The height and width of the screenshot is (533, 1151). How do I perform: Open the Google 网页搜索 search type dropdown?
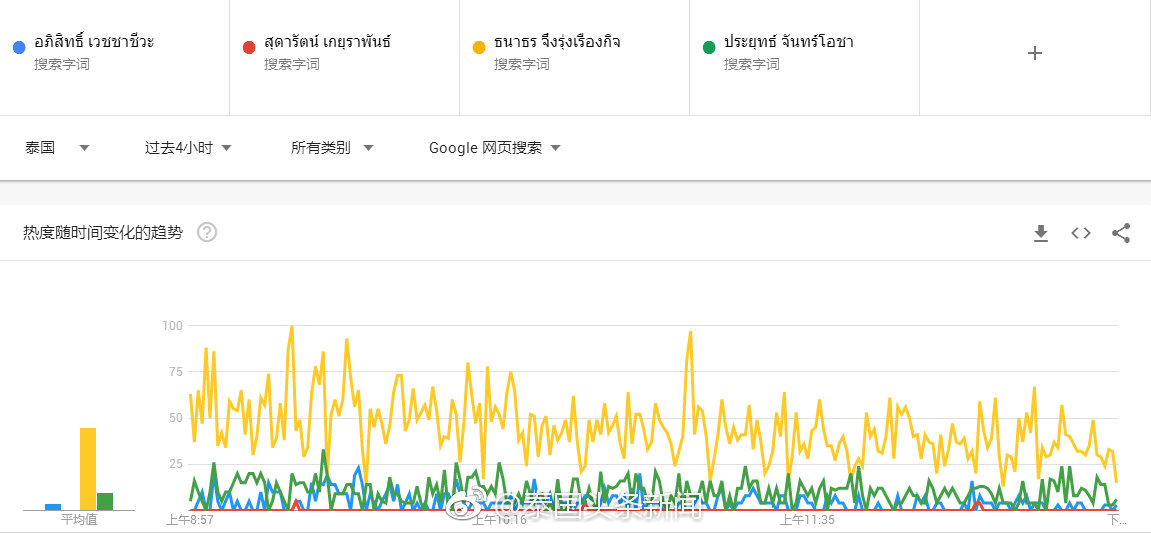click(x=494, y=148)
